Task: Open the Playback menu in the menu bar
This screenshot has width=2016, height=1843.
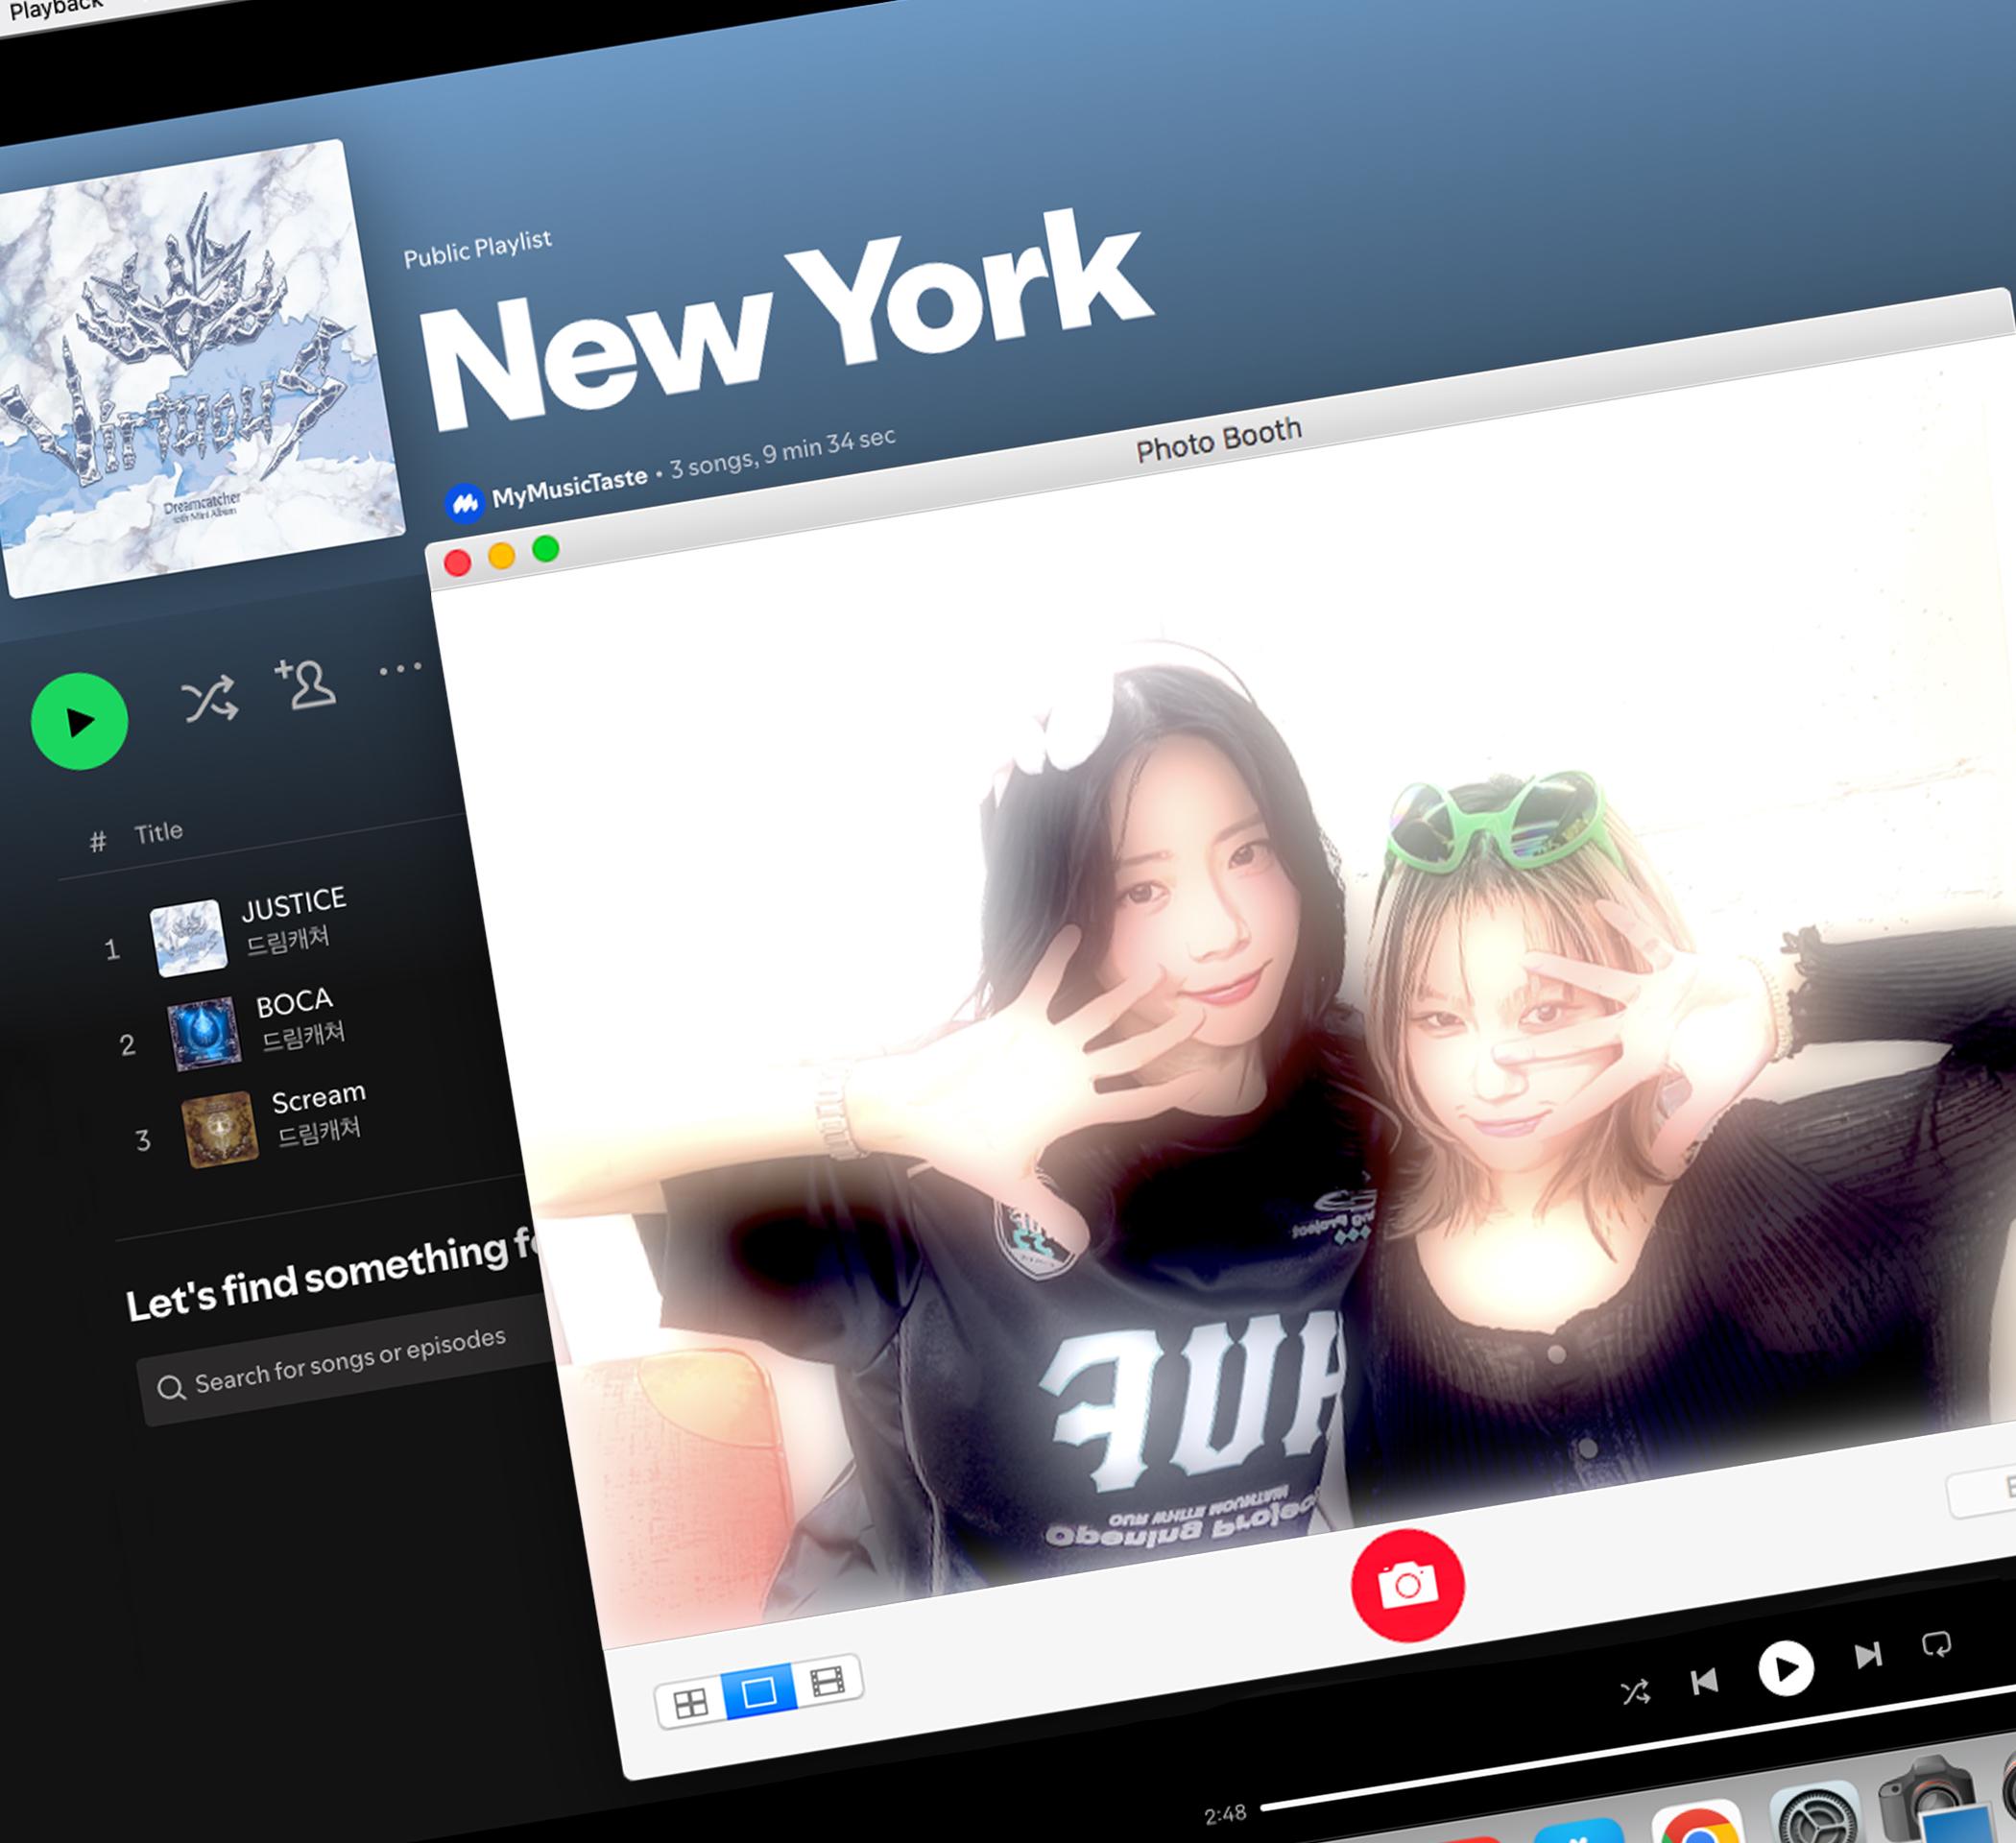Action: click(x=55, y=9)
